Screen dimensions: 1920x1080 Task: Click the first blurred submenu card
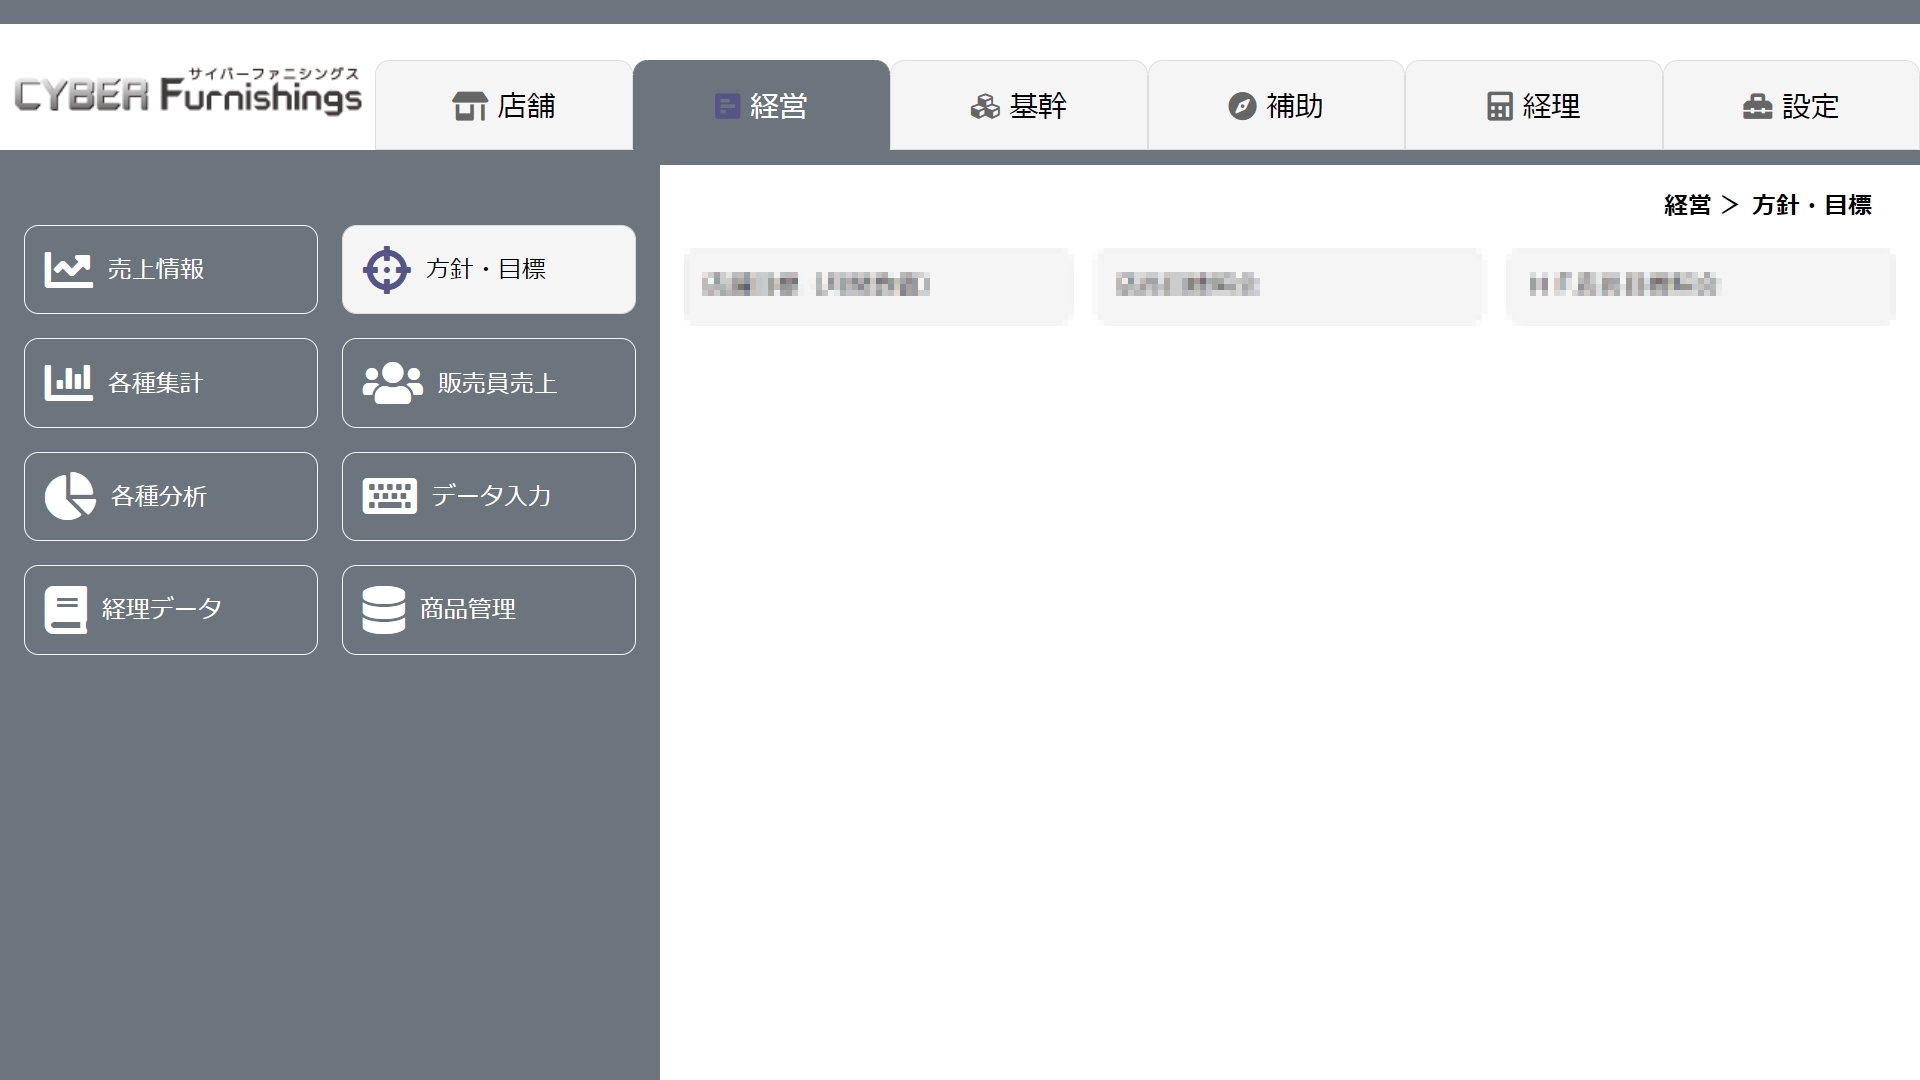(x=878, y=286)
